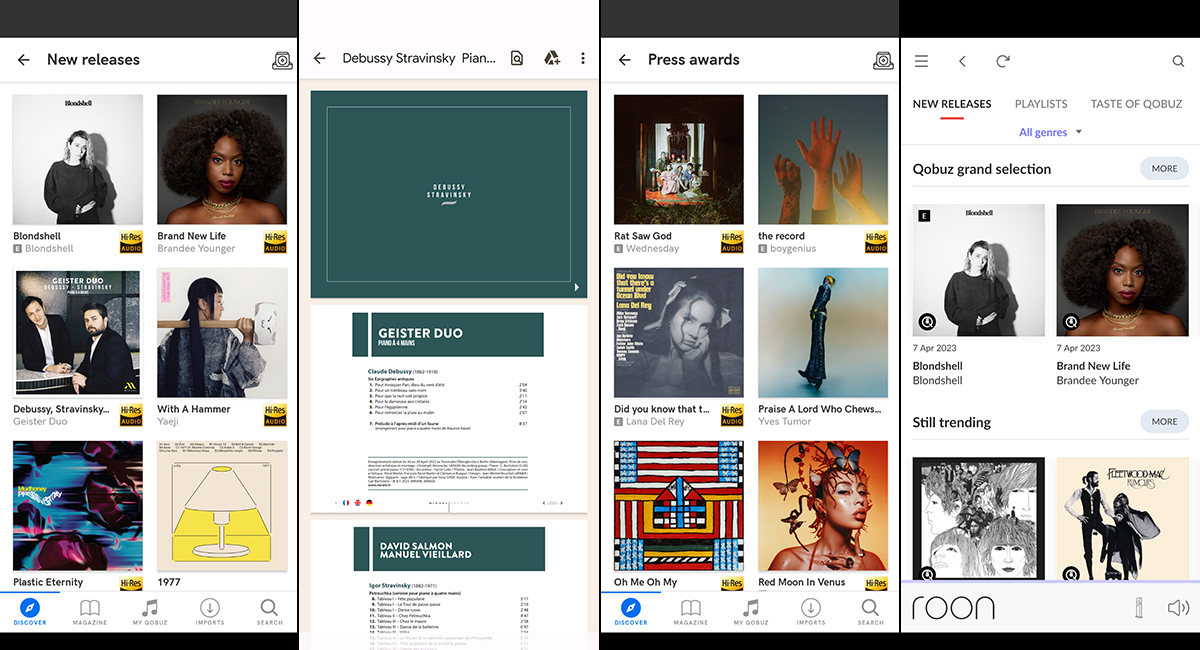The height and width of the screenshot is (650, 1200).
Task: Open the Rat Saw God album cover
Action: pyautogui.click(x=679, y=160)
